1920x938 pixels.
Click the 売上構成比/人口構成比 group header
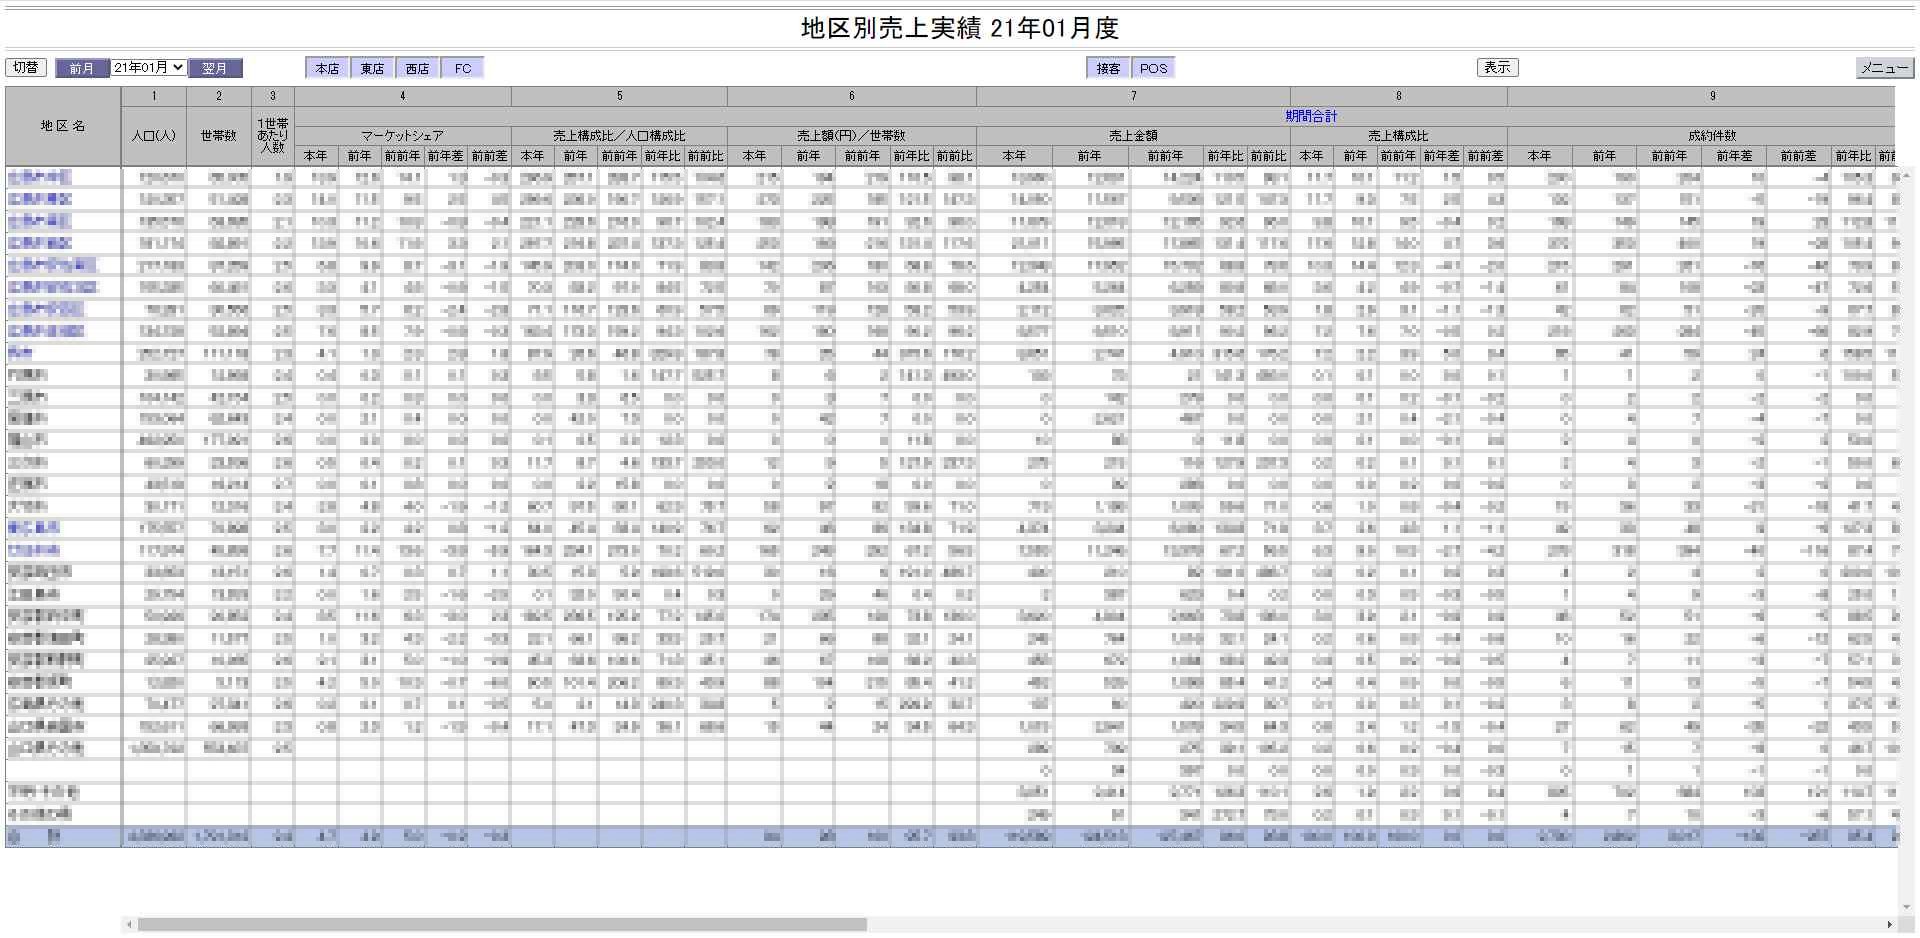coord(619,136)
